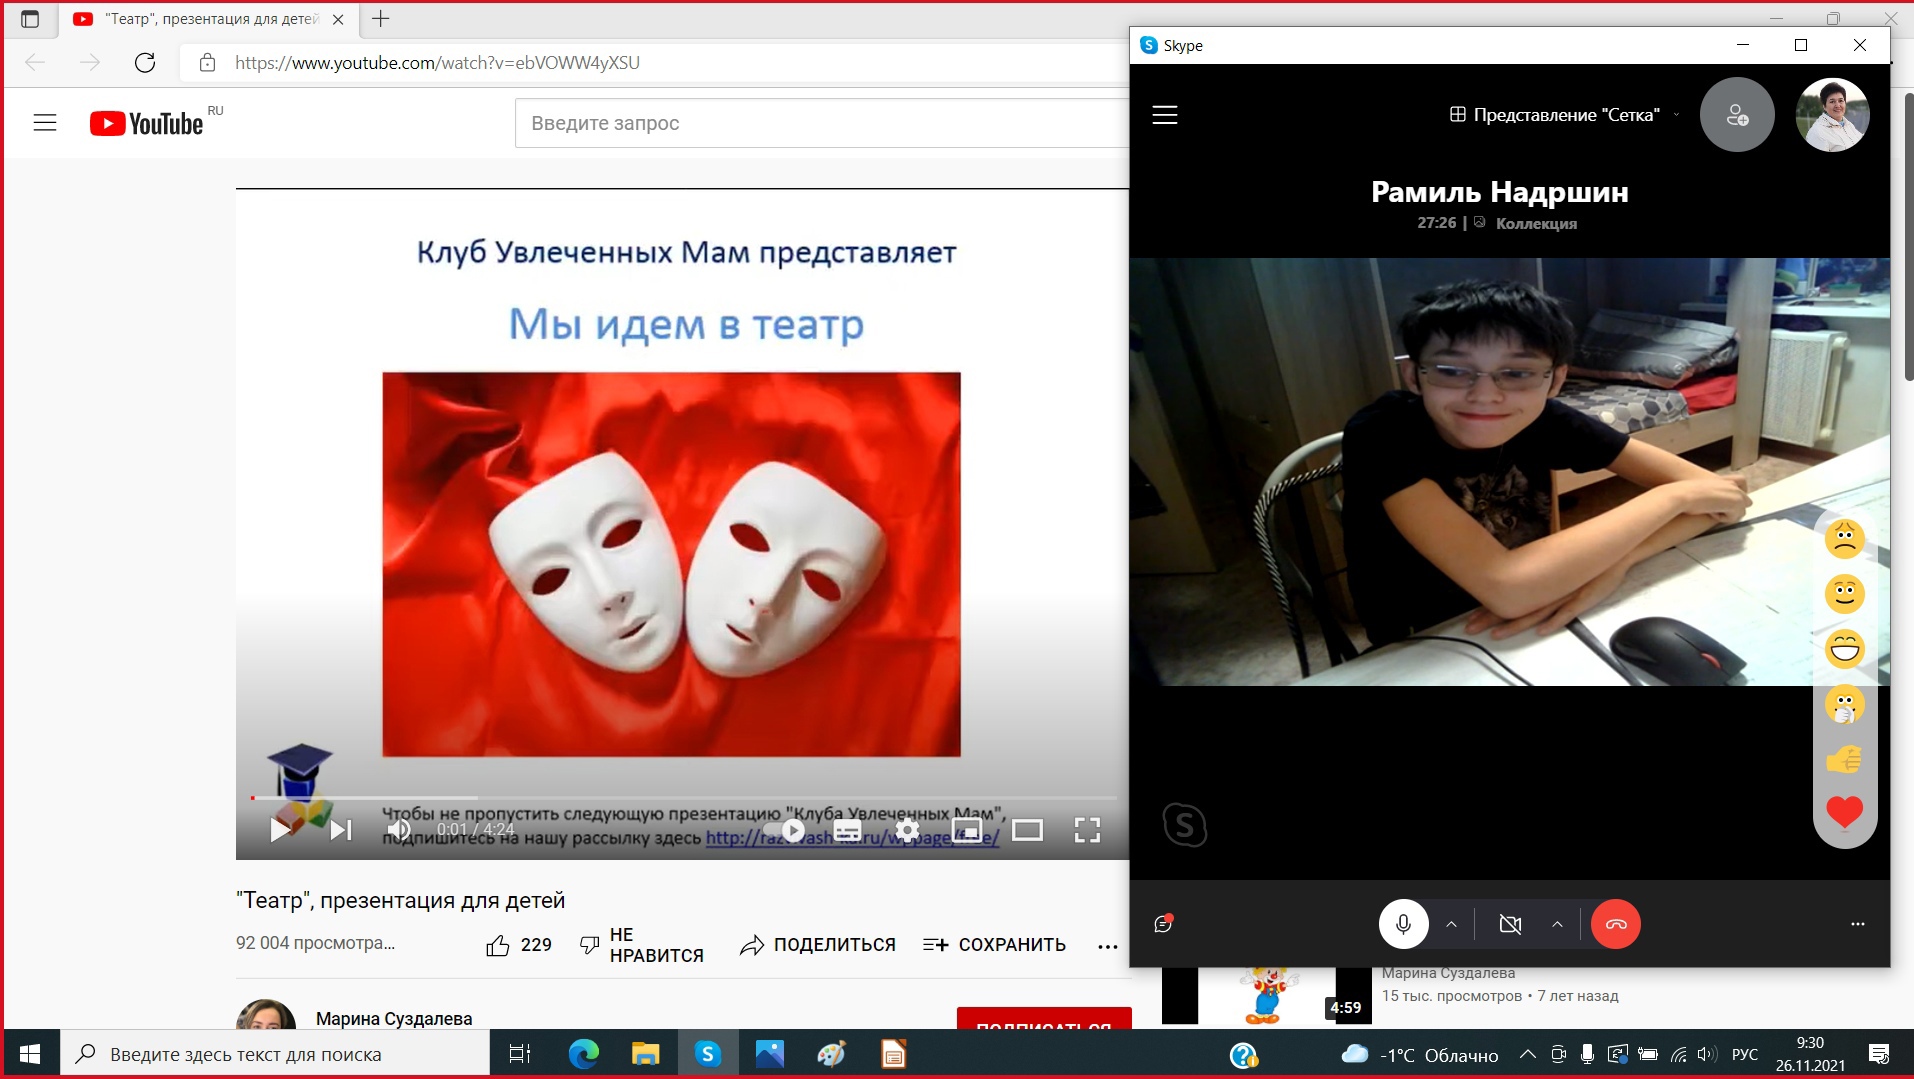Viewport: 1914px width, 1079px height.
Task: Open browser tab actions menu
Action: click(x=30, y=18)
